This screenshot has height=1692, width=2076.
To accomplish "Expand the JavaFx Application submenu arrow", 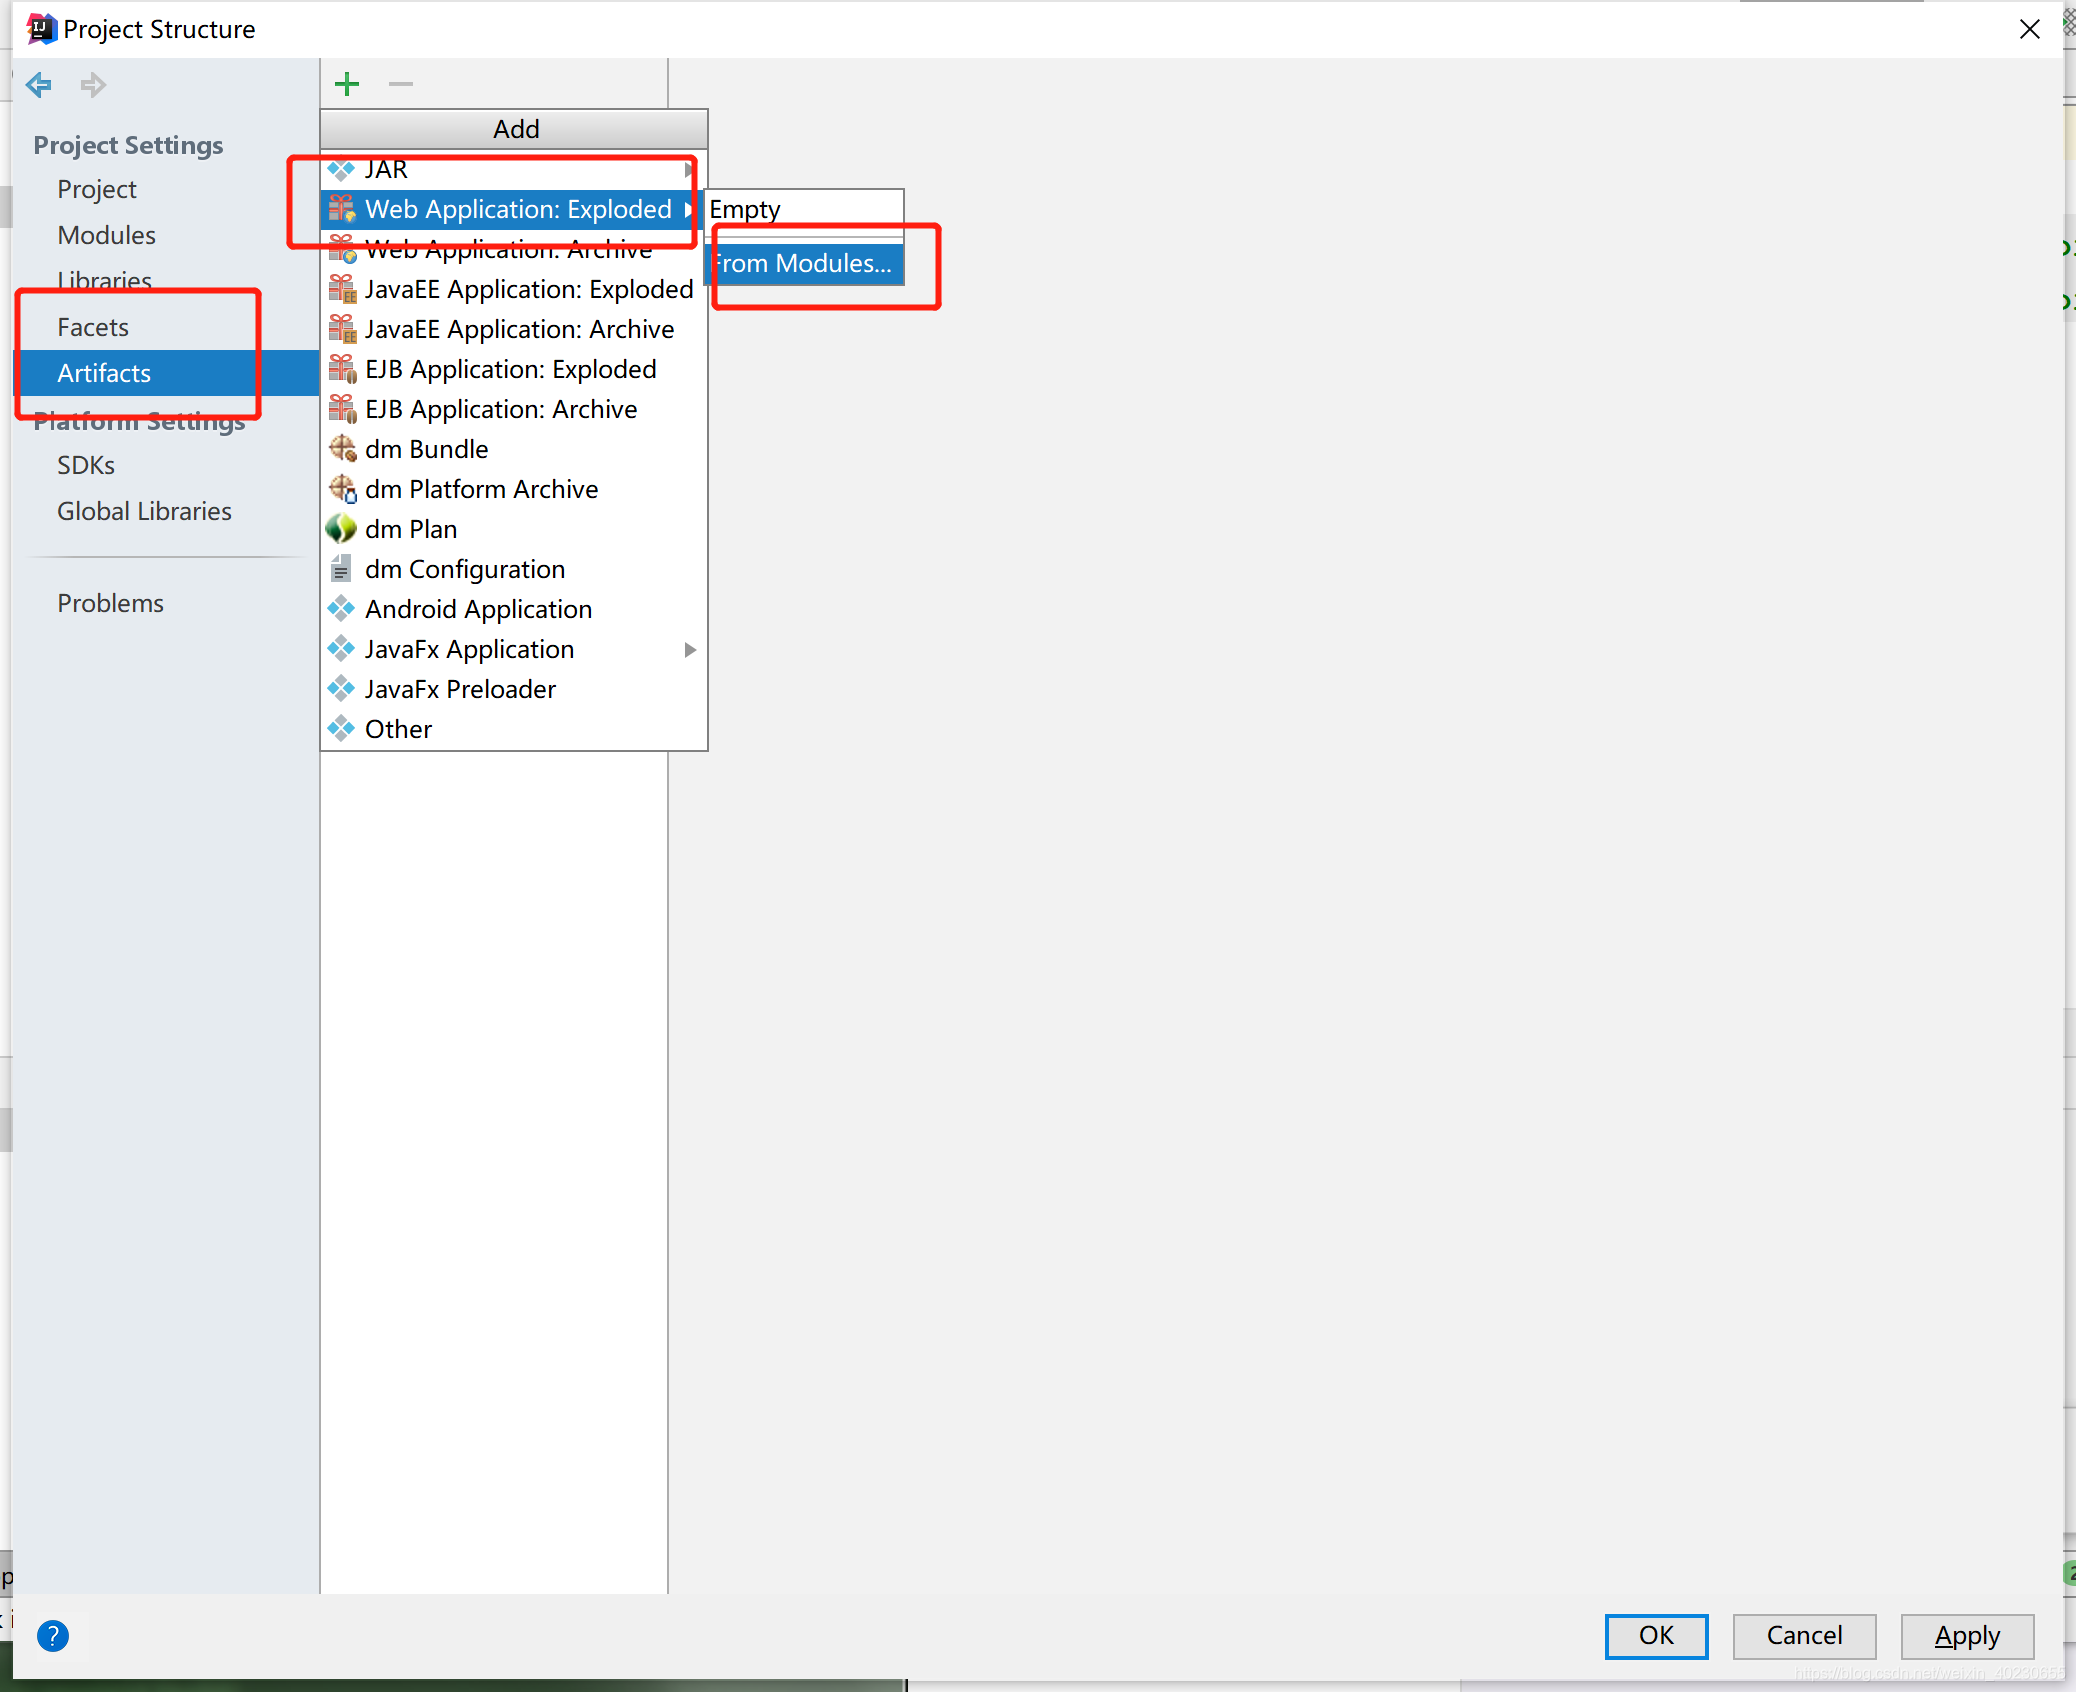I will point(690,650).
